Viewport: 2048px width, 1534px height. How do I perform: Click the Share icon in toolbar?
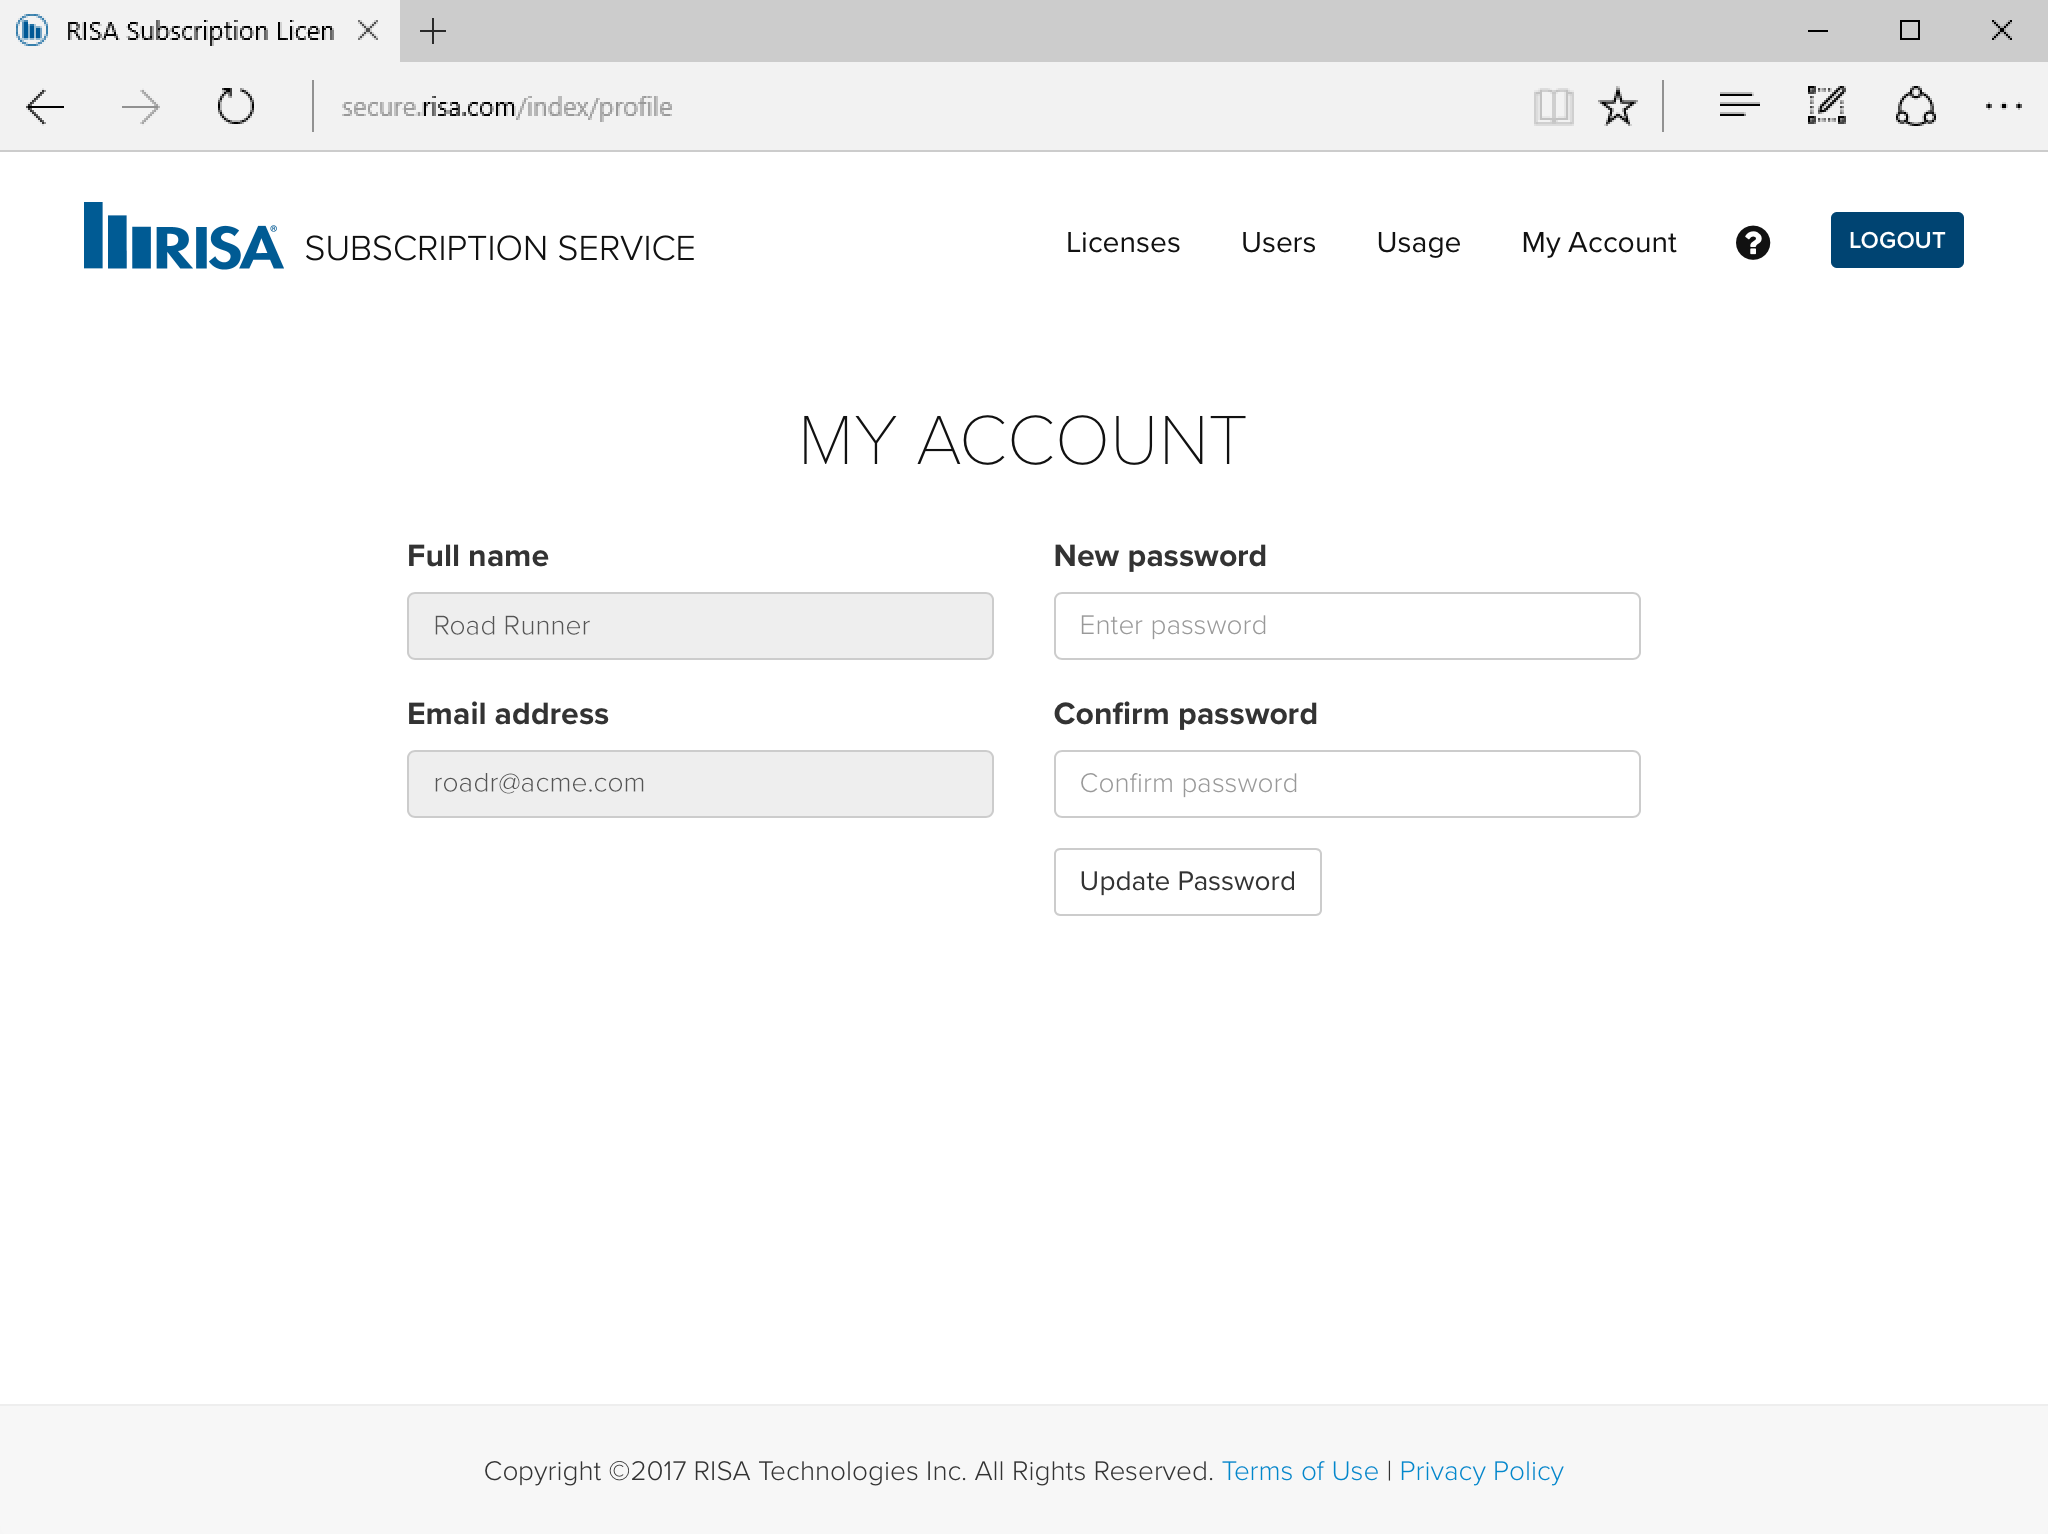1915,106
